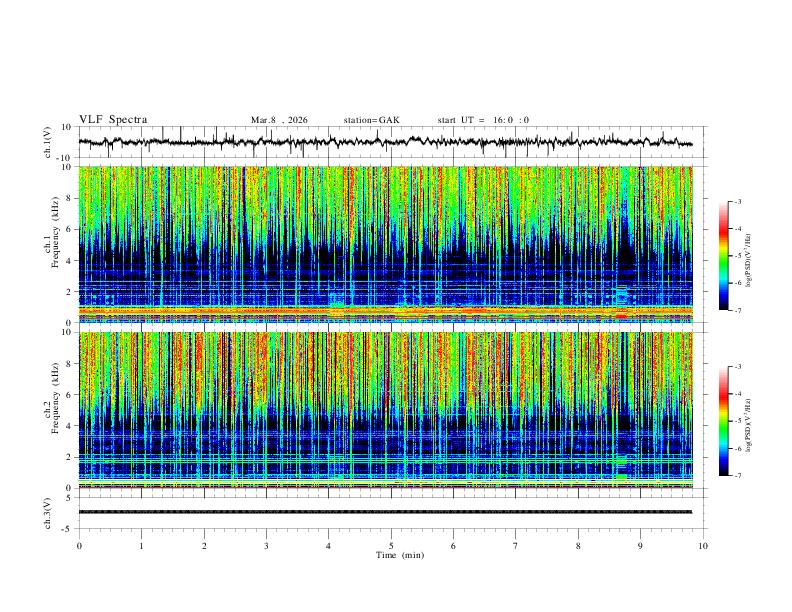Viewport: 792px width, 612px height.
Task: Click the "0" tick on the Time axis
Action: point(79,546)
